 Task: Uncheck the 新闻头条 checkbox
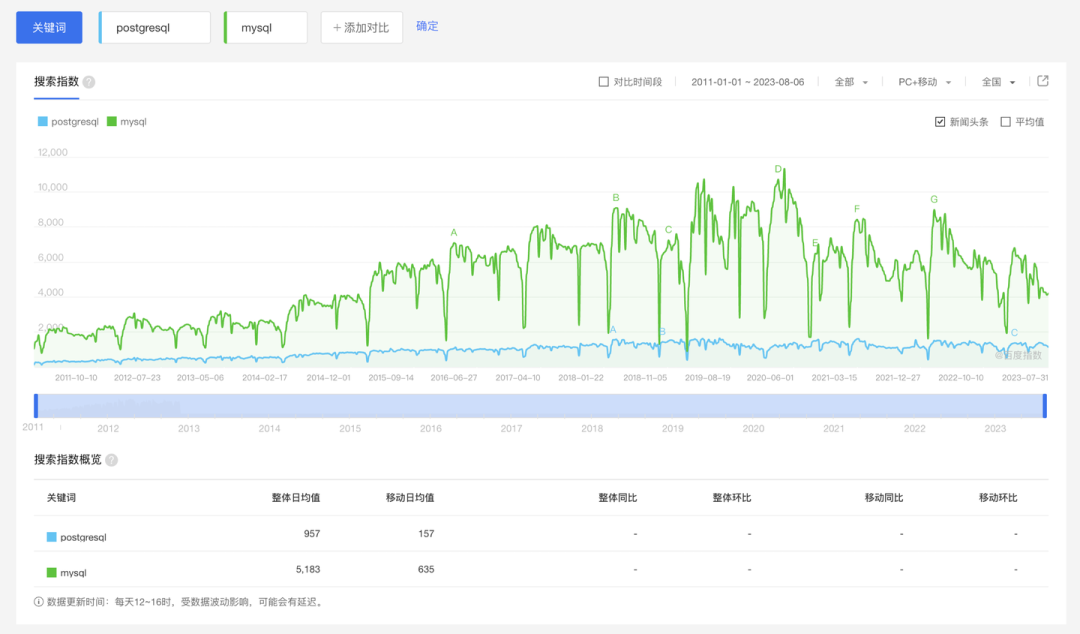pos(939,122)
